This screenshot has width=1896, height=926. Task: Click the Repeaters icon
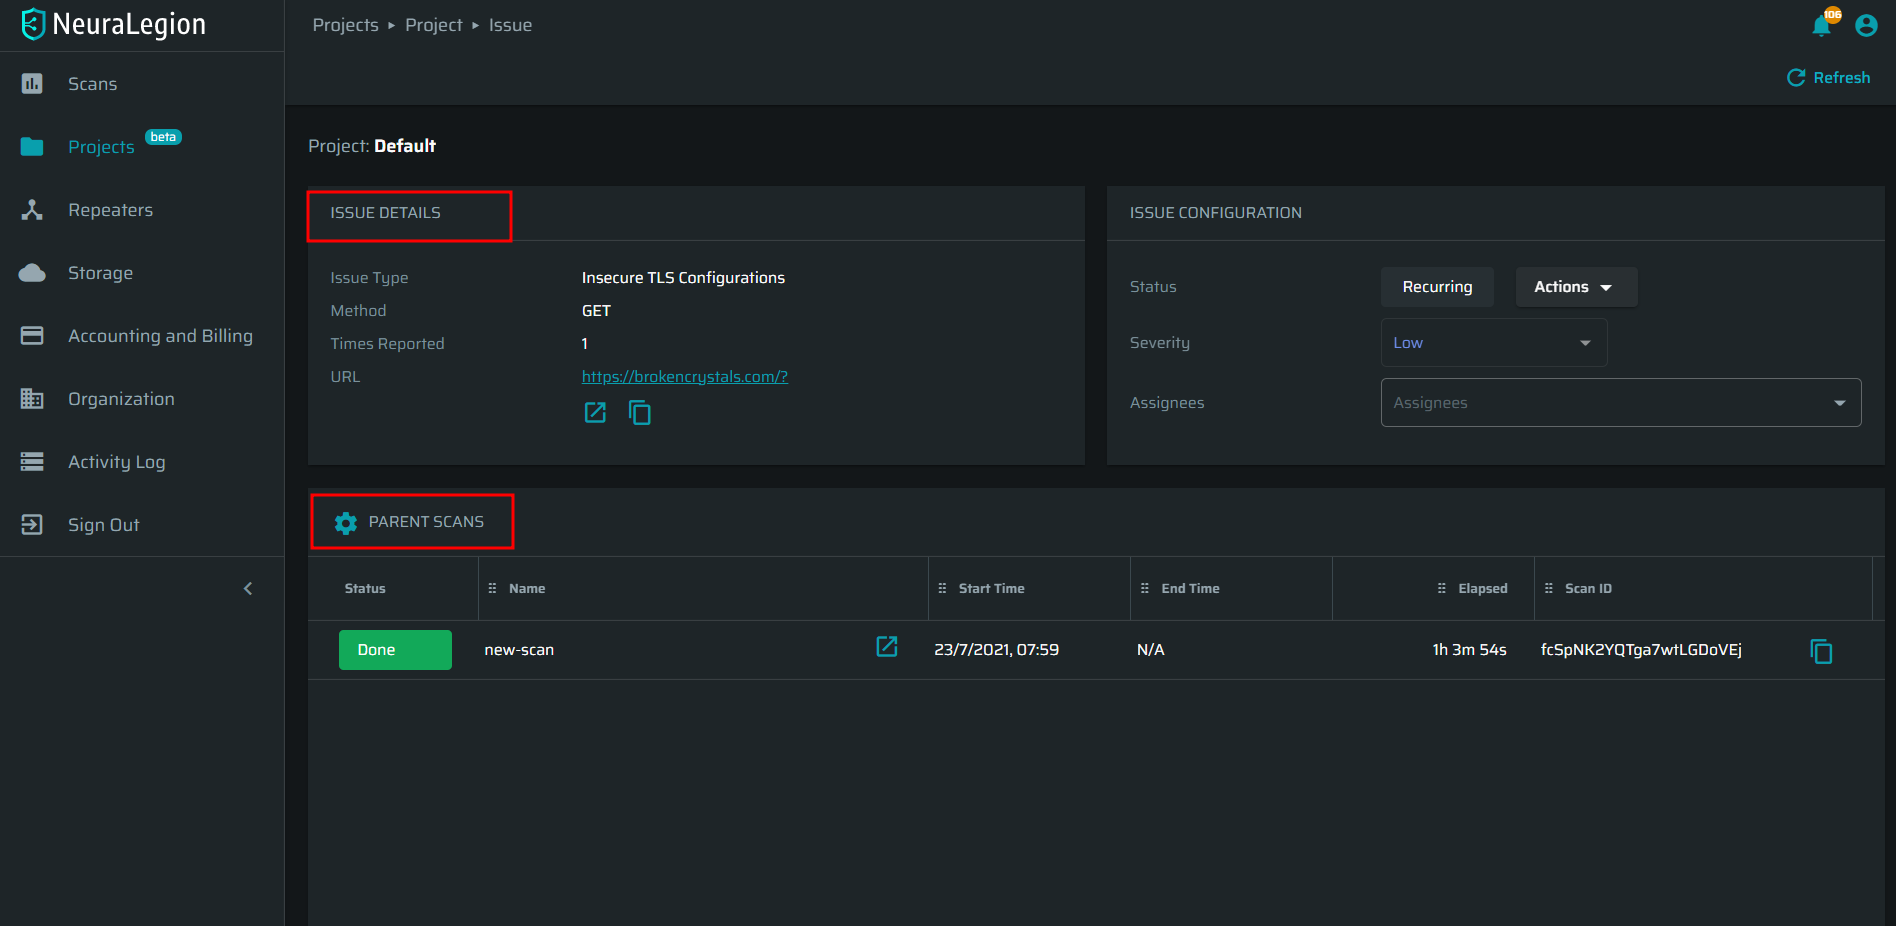point(32,210)
